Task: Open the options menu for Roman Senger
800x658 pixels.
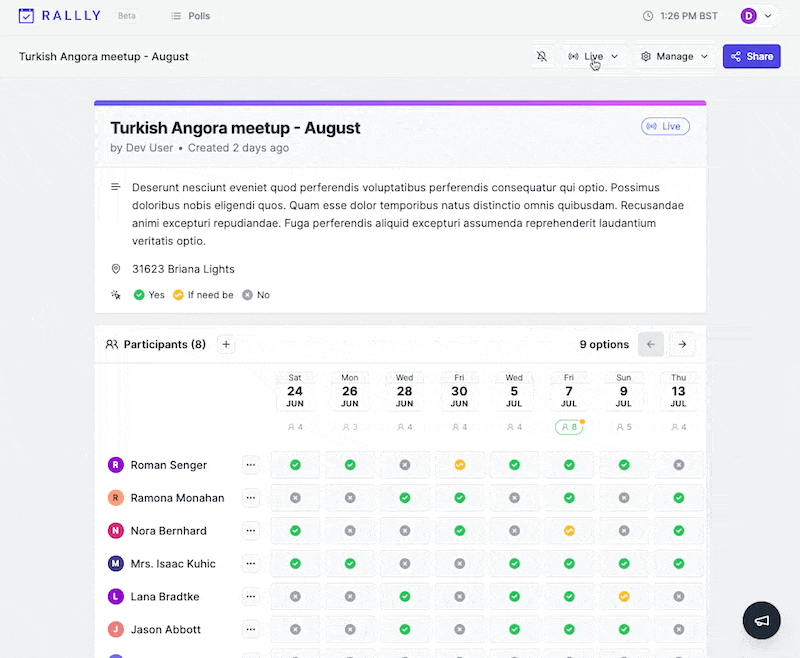Action: point(250,465)
